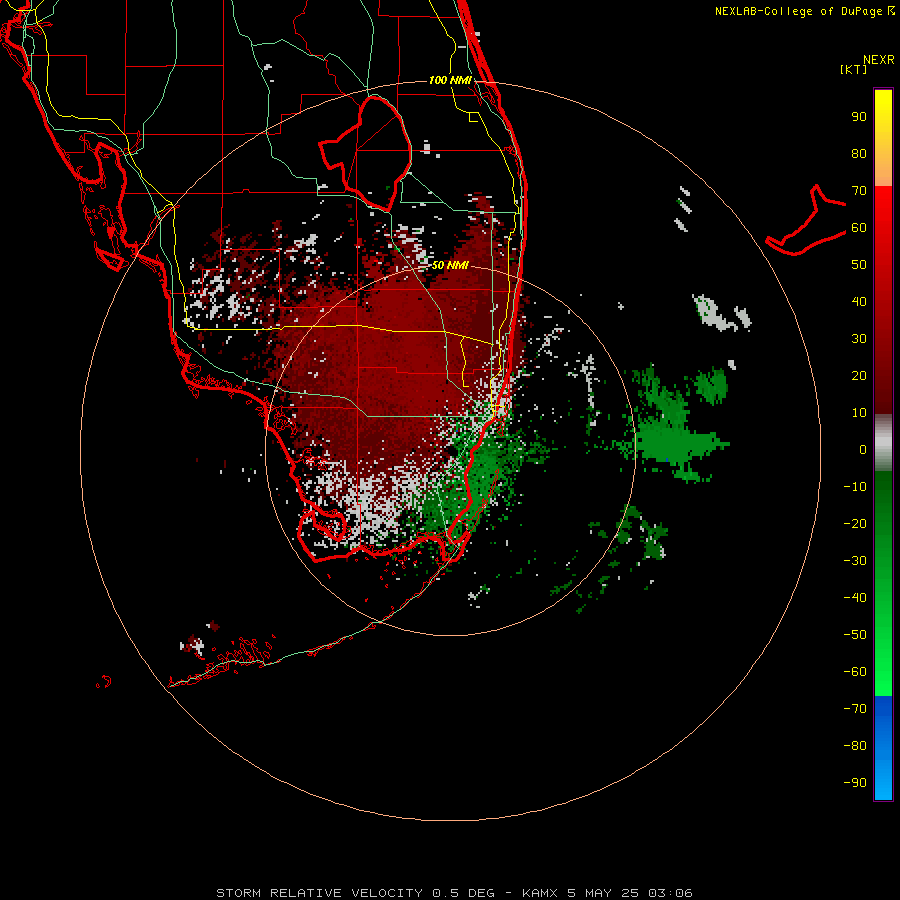The width and height of the screenshot is (900, 900).
Task: Click the -80 knot scale label
Action: point(855,746)
